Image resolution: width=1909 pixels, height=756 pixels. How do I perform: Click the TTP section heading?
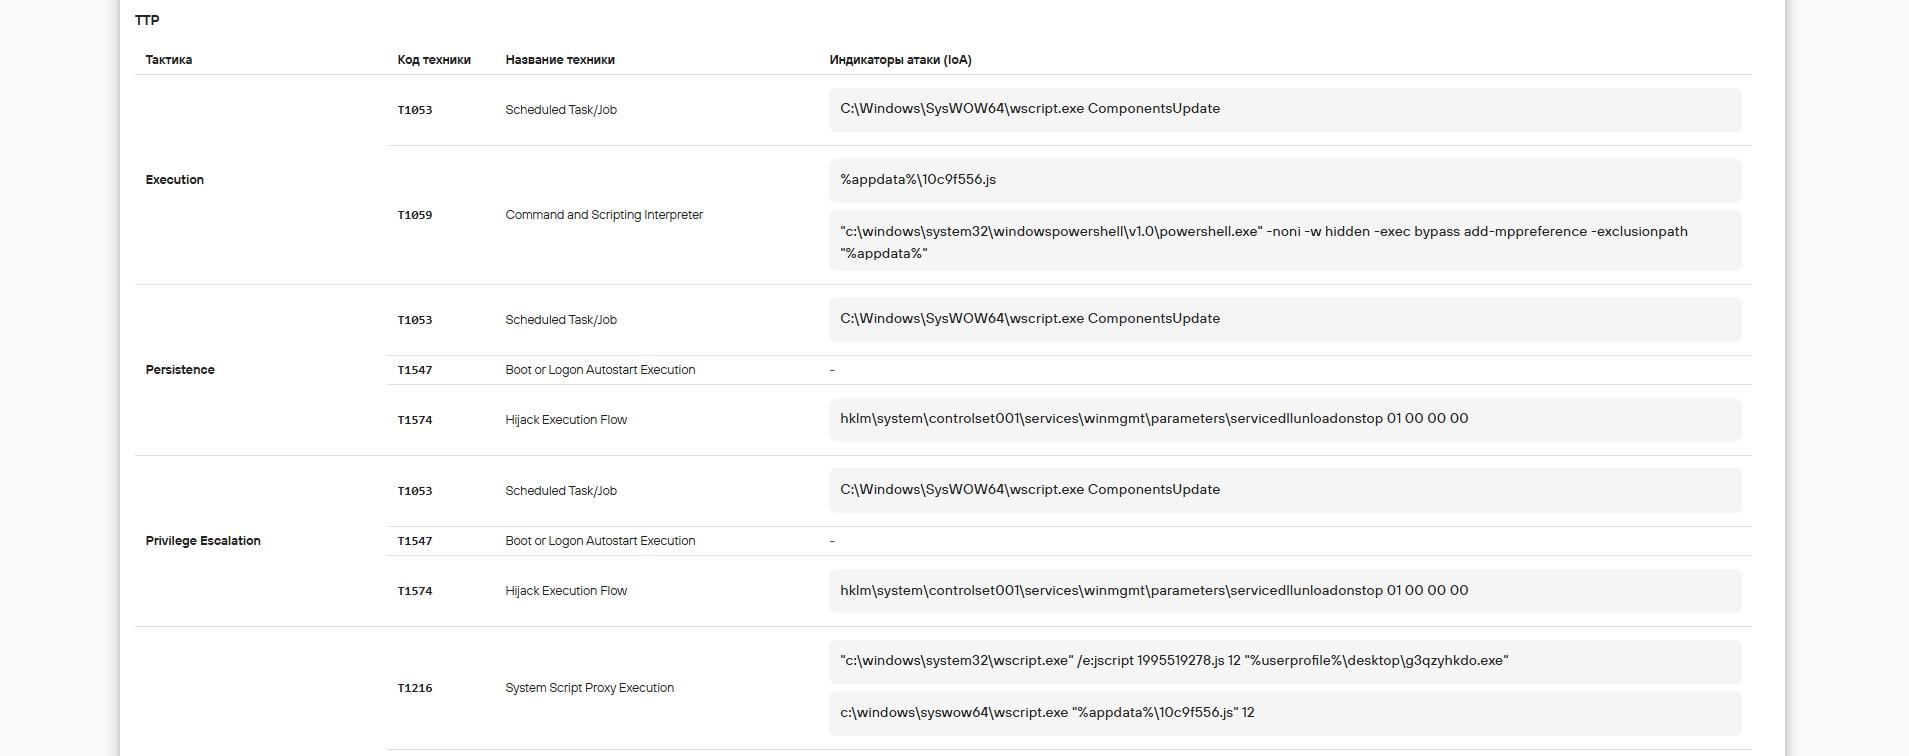tap(147, 20)
